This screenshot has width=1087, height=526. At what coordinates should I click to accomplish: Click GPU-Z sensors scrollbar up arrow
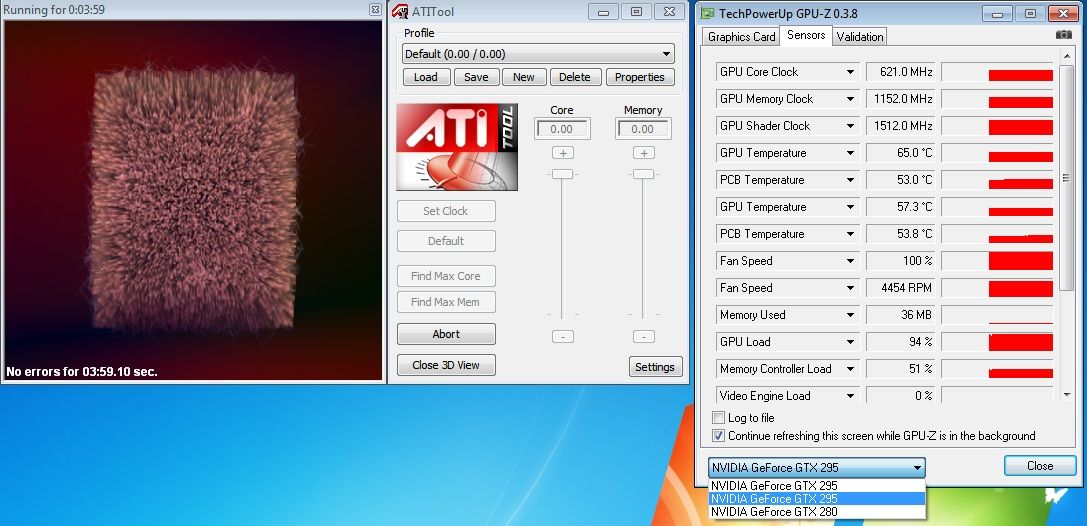coord(1067,55)
